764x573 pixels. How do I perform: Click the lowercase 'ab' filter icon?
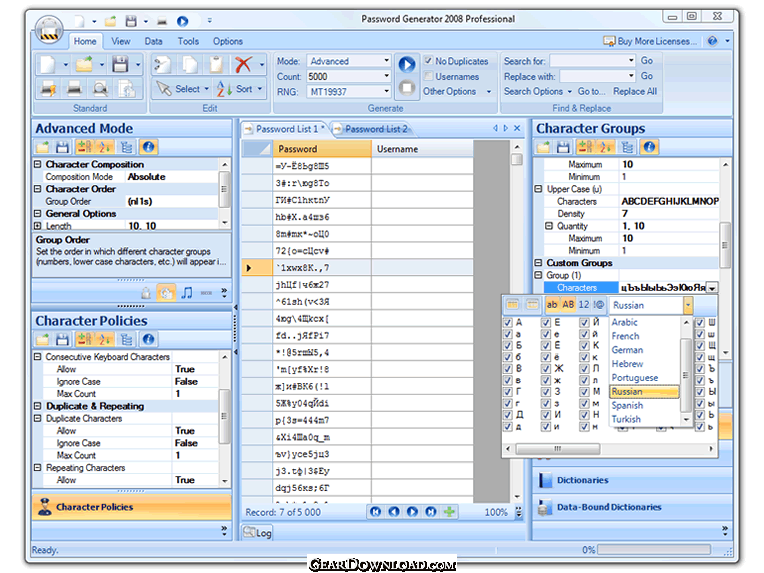(552, 305)
